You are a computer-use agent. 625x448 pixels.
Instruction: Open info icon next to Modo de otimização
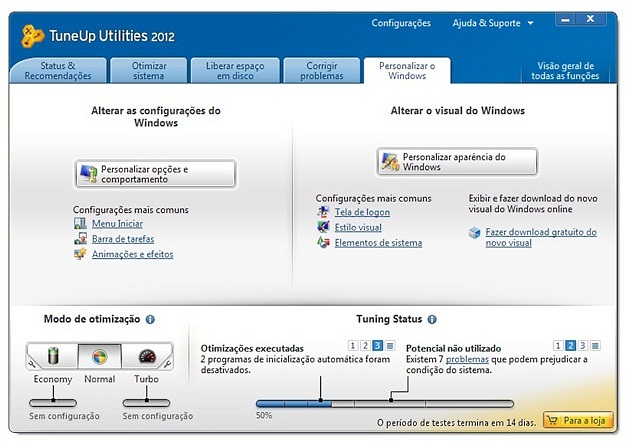coord(150,319)
